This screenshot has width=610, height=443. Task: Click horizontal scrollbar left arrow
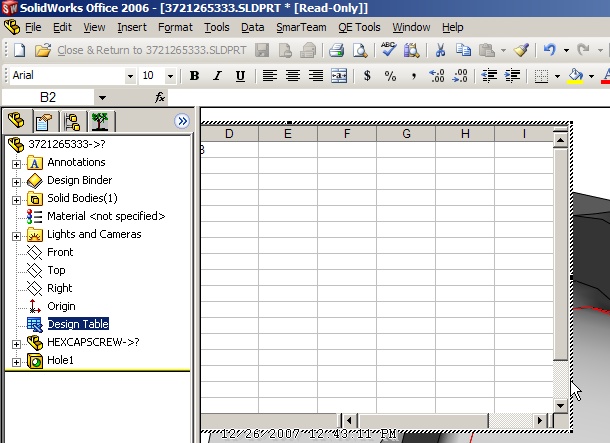pyautogui.click(x=349, y=420)
